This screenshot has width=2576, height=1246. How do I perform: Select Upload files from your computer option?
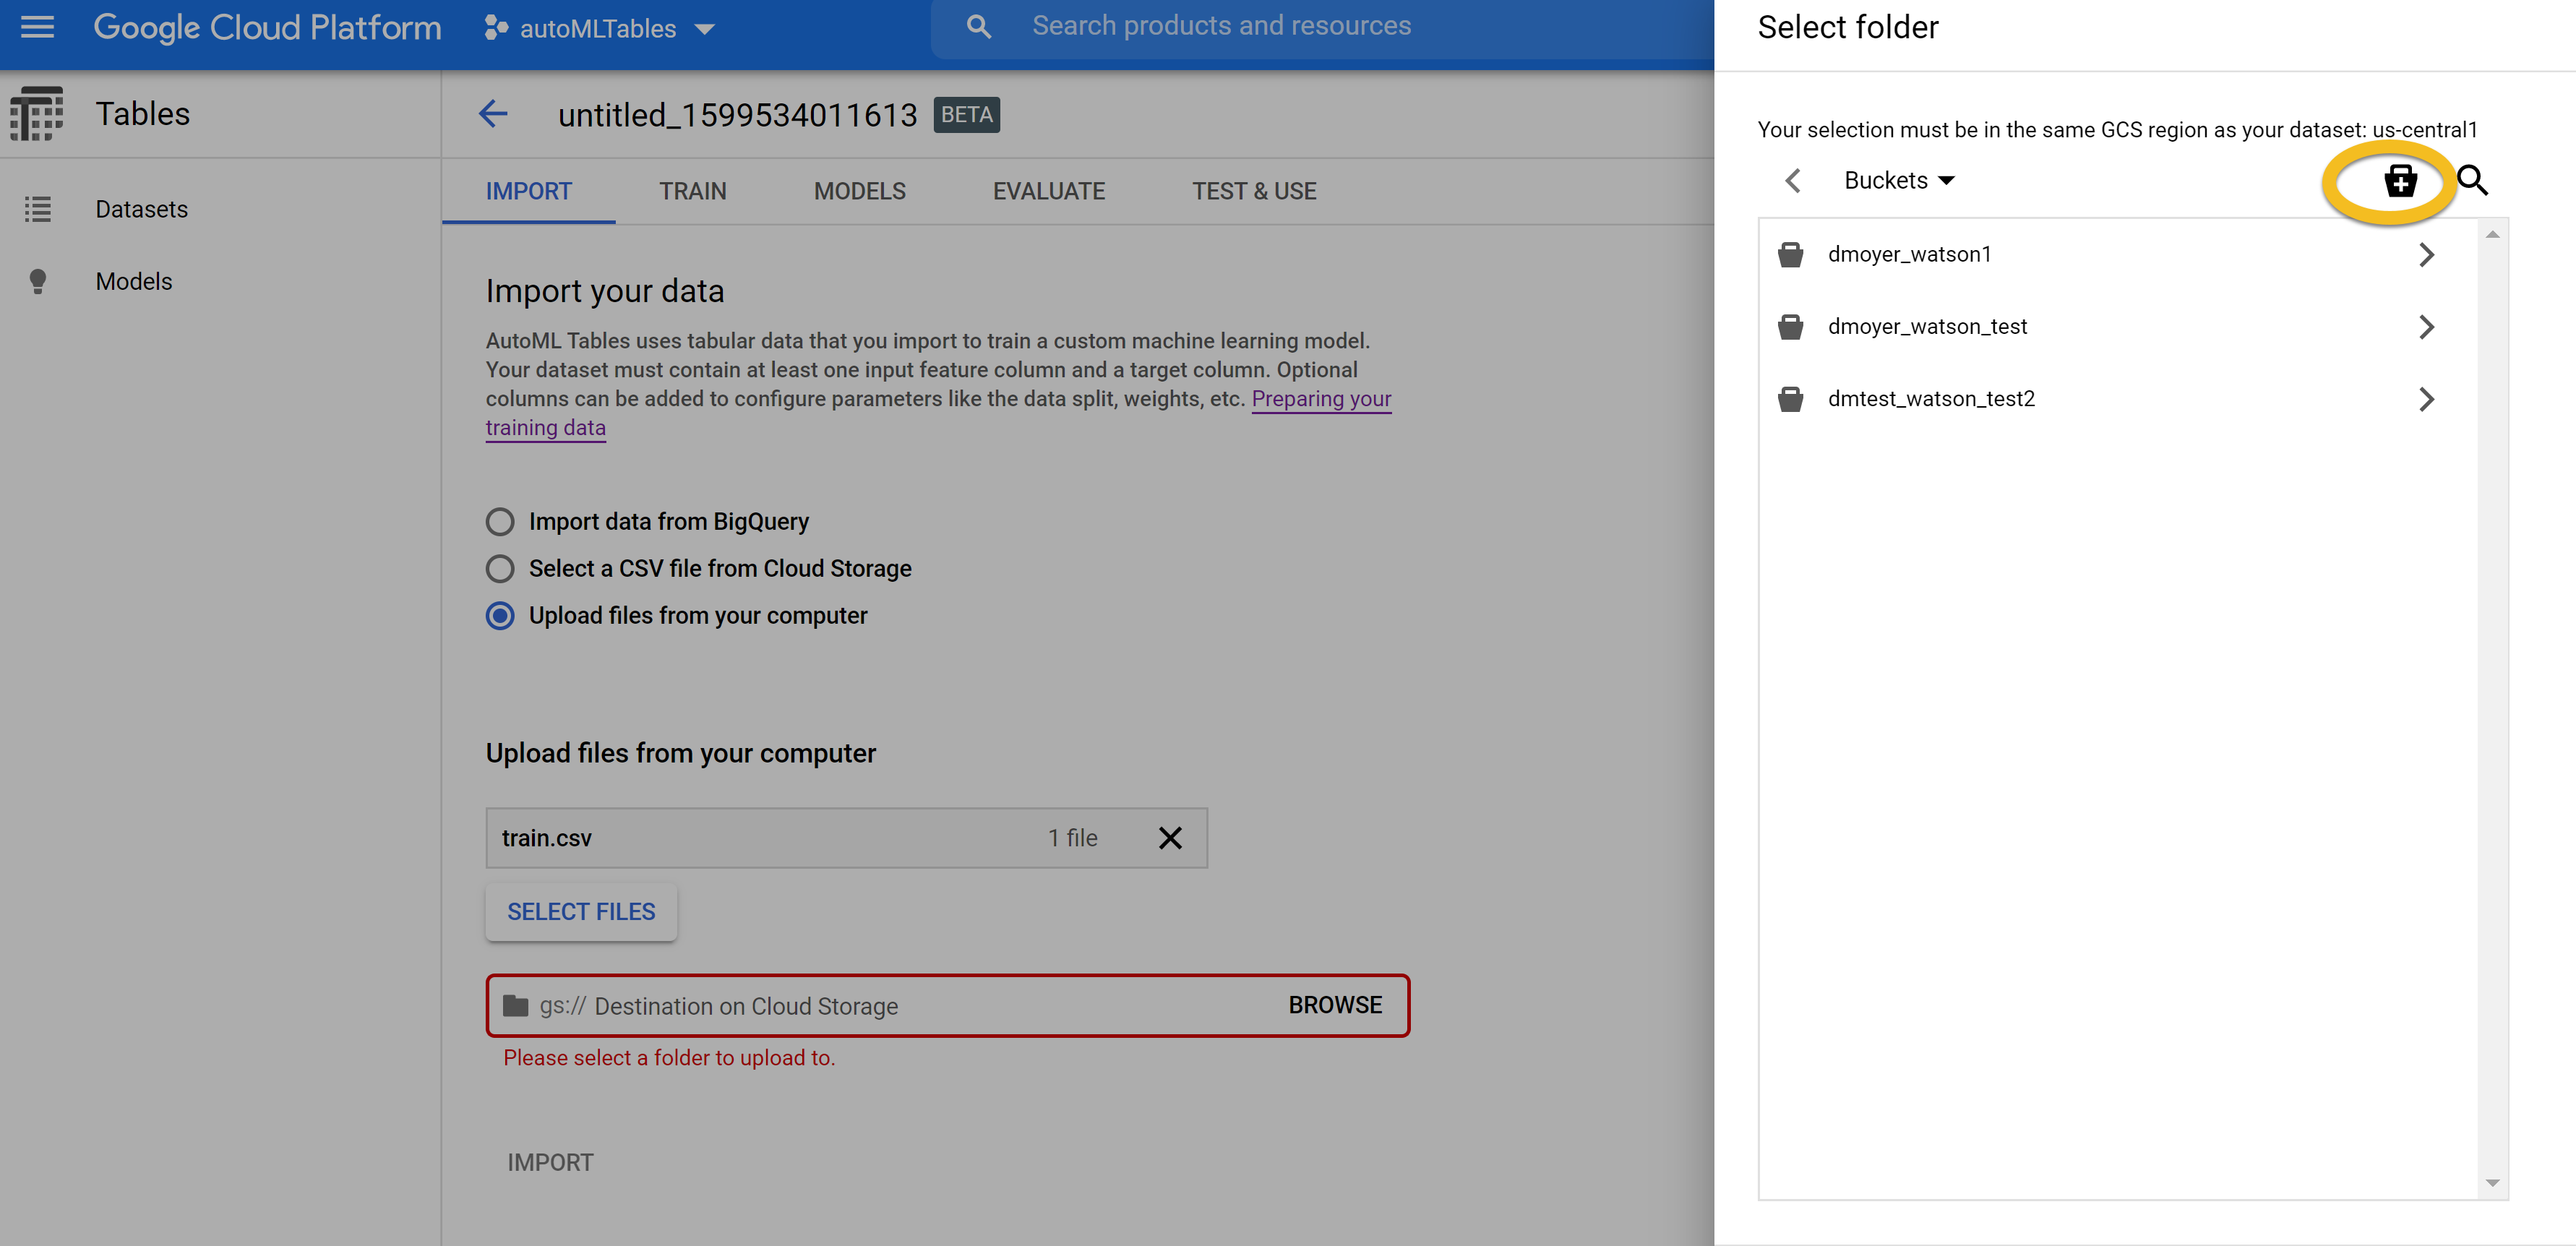[x=500, y=616]
